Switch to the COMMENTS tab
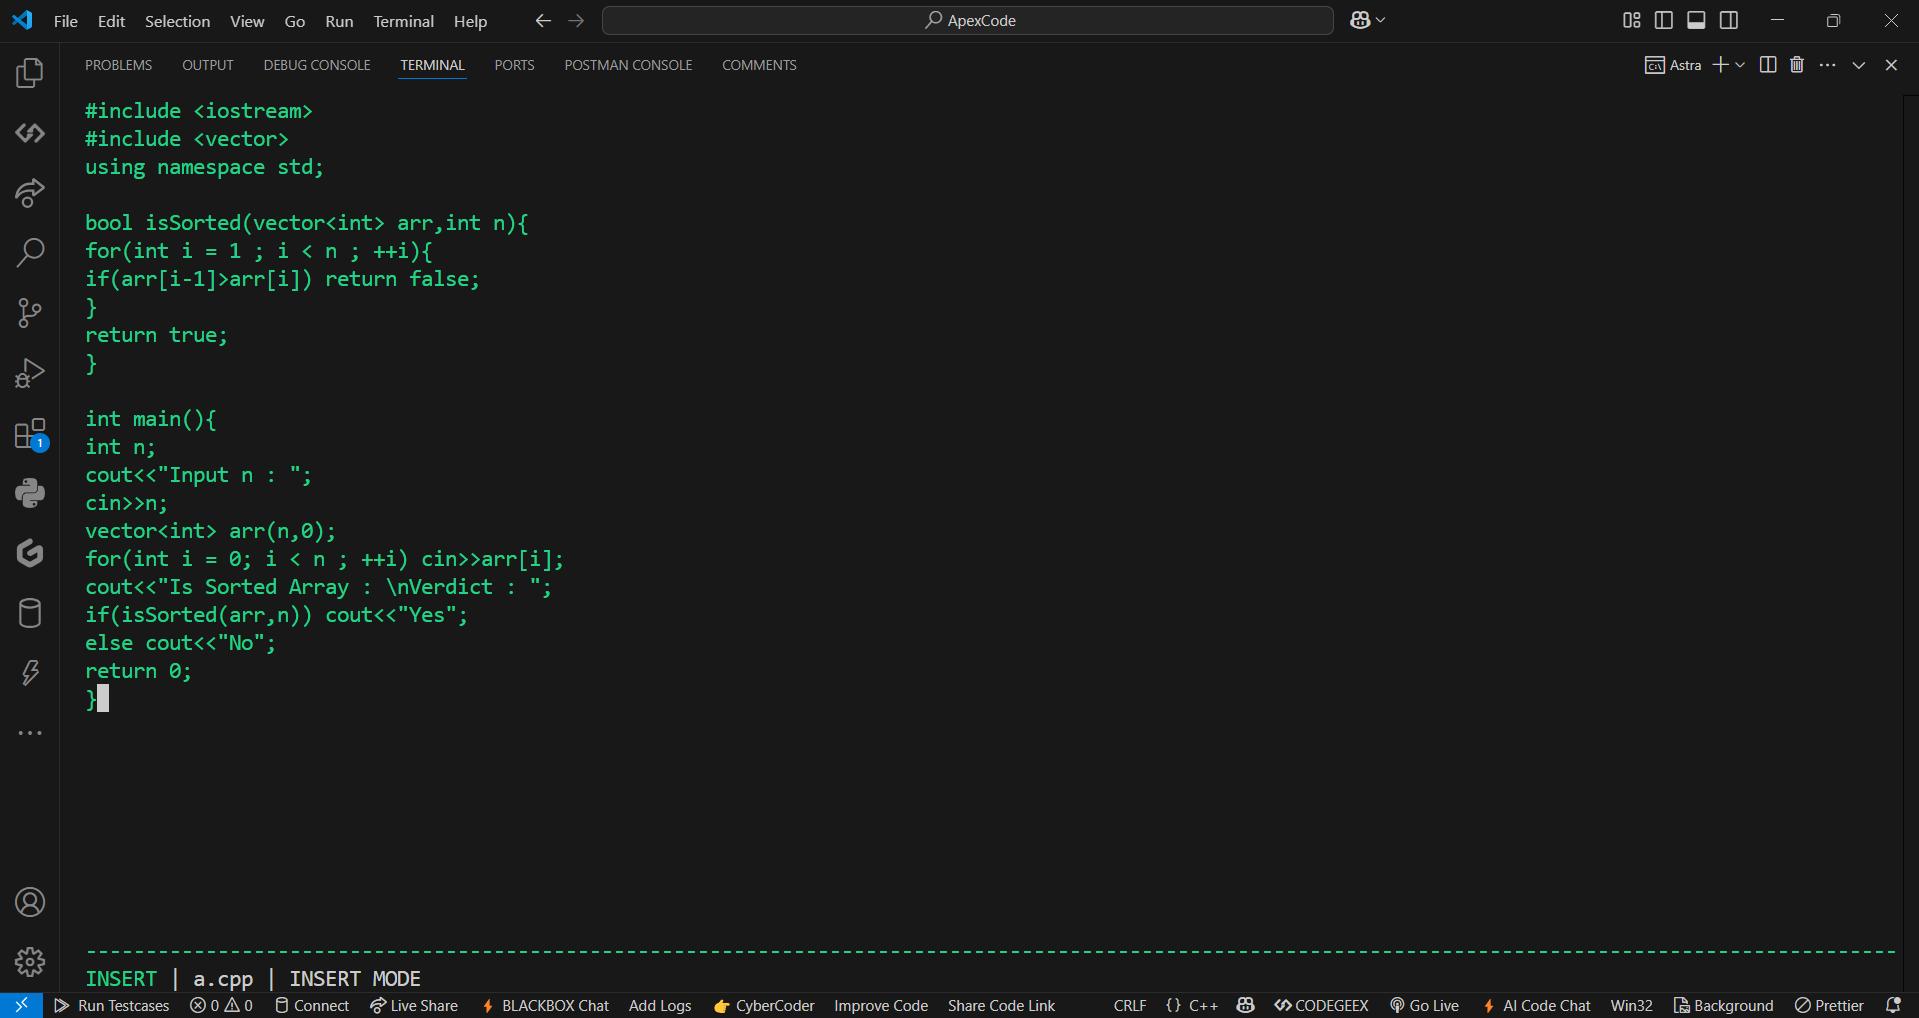Image resolution: width=1919 pixels, height=1018 pixels. pos(759,65)
